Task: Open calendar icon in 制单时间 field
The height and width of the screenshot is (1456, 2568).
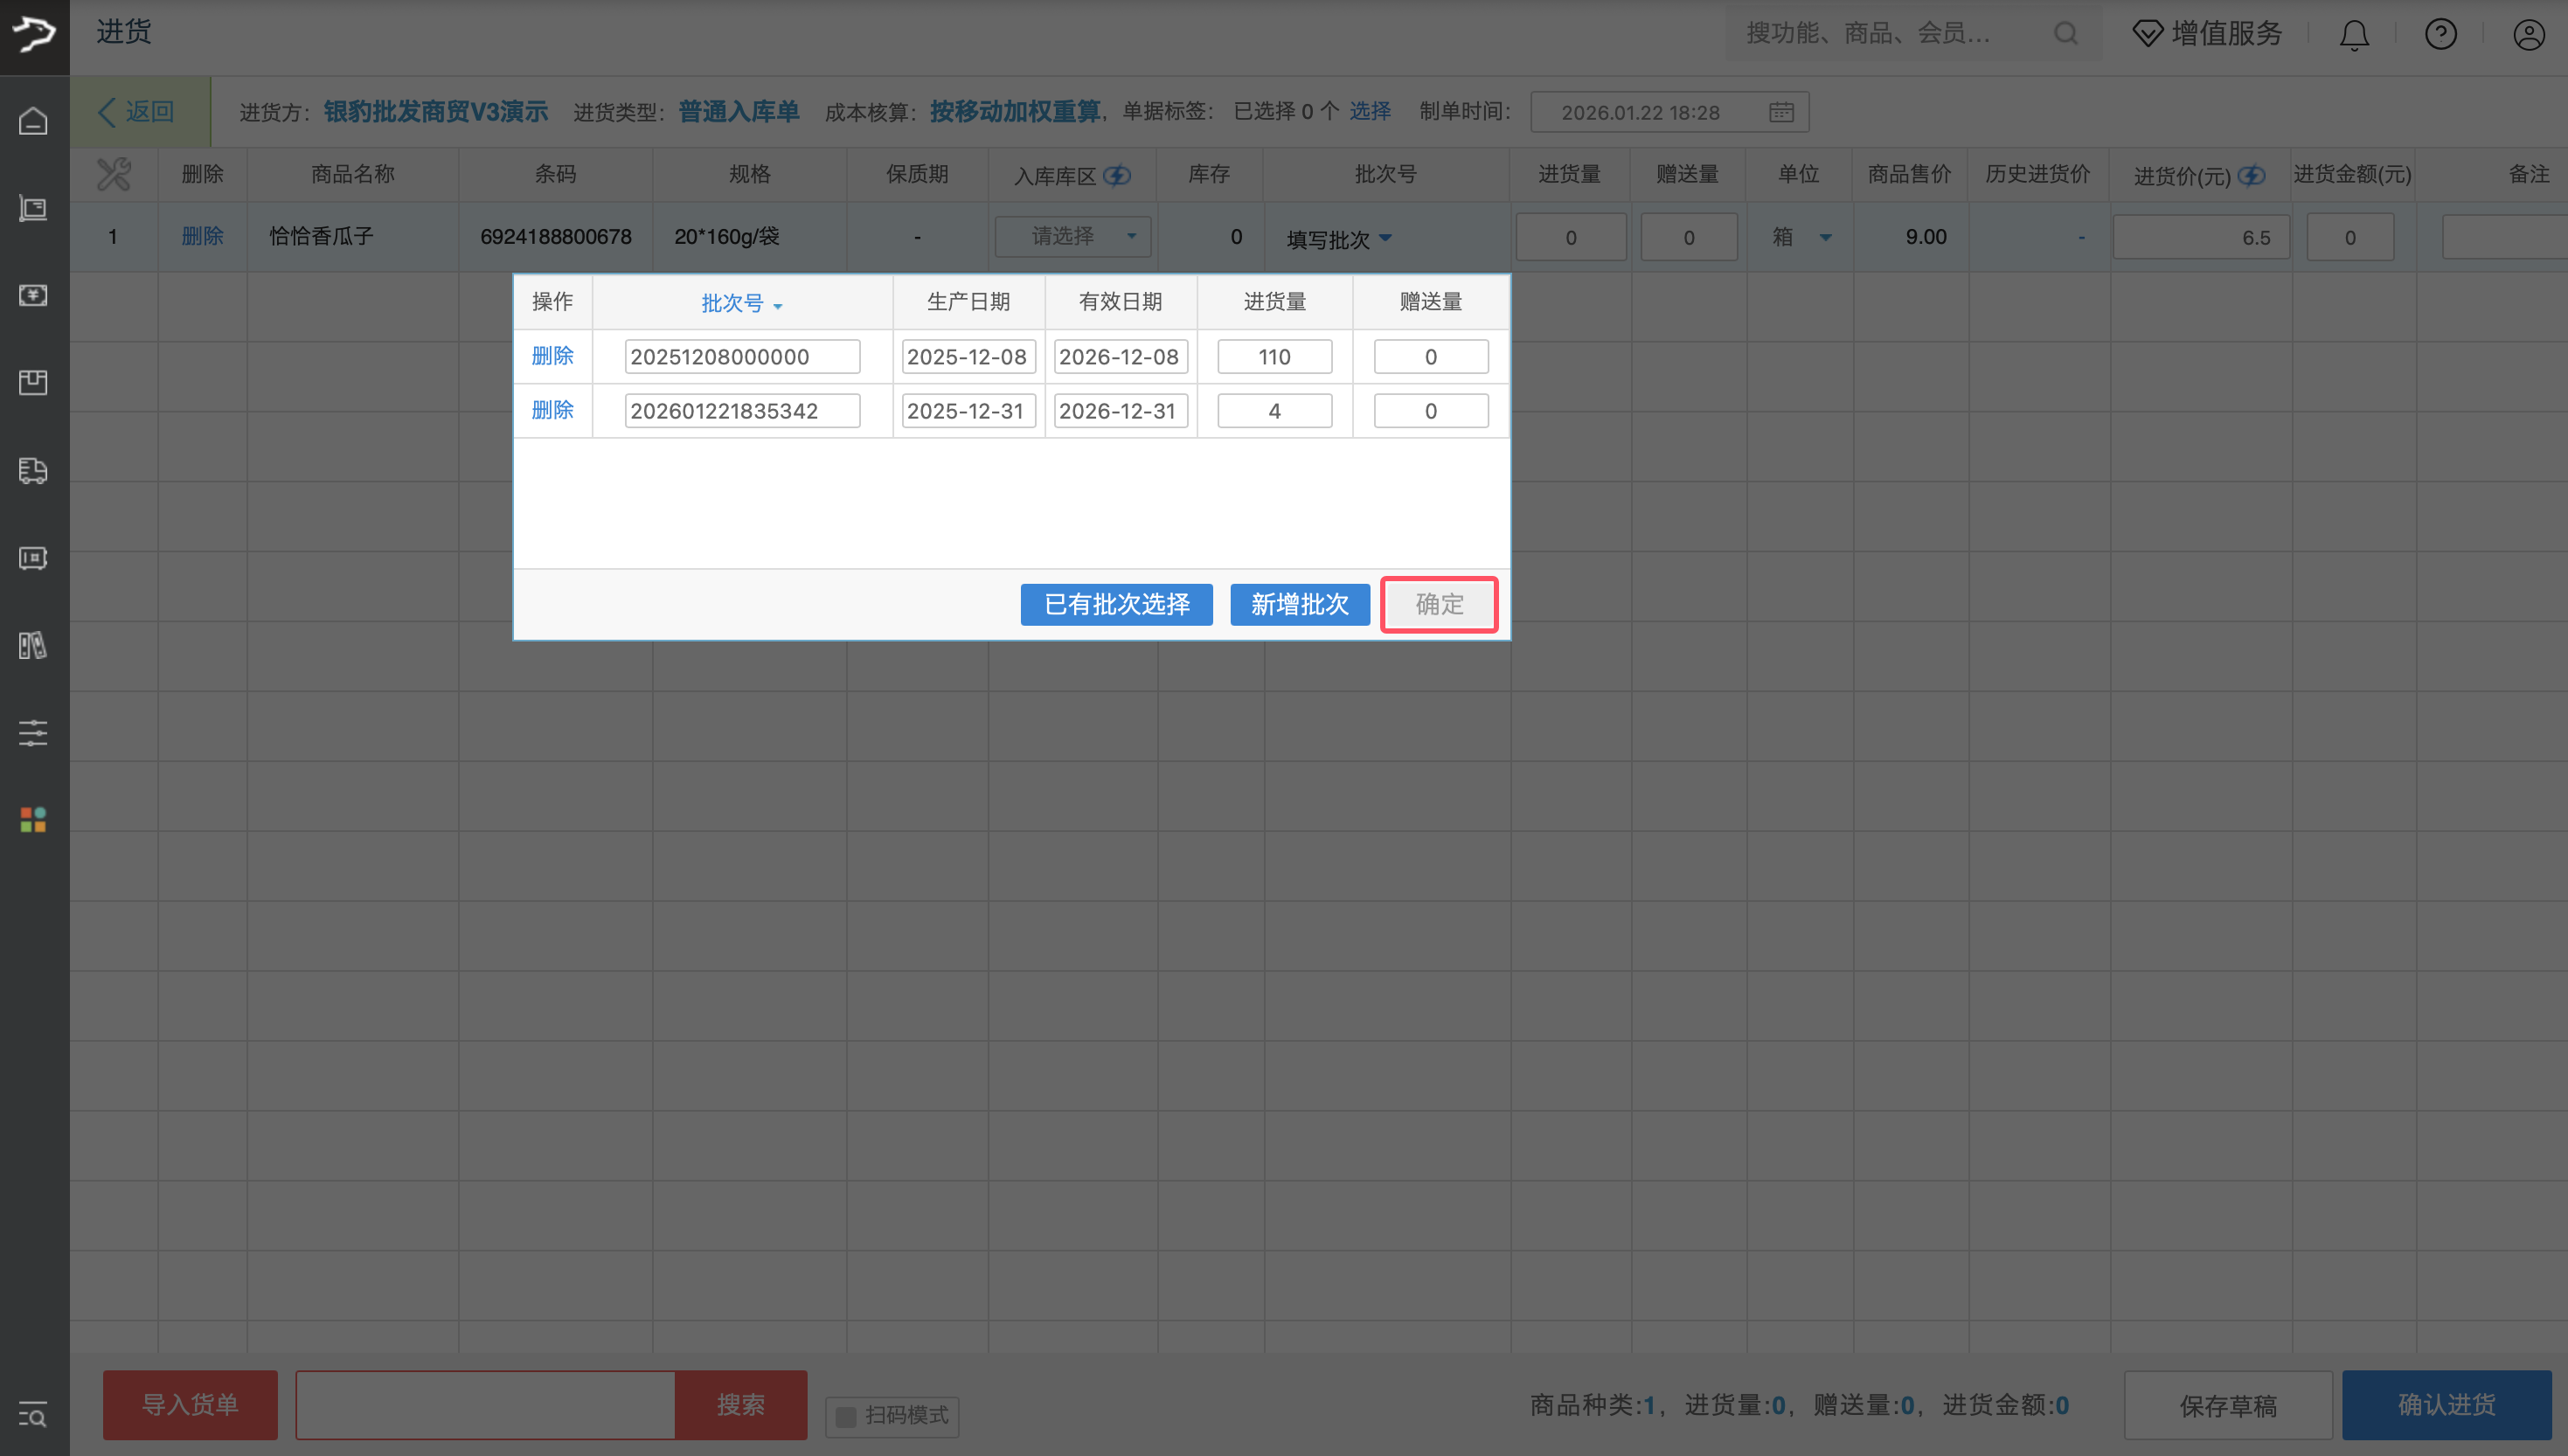Action: click(x=1781, y=112)
